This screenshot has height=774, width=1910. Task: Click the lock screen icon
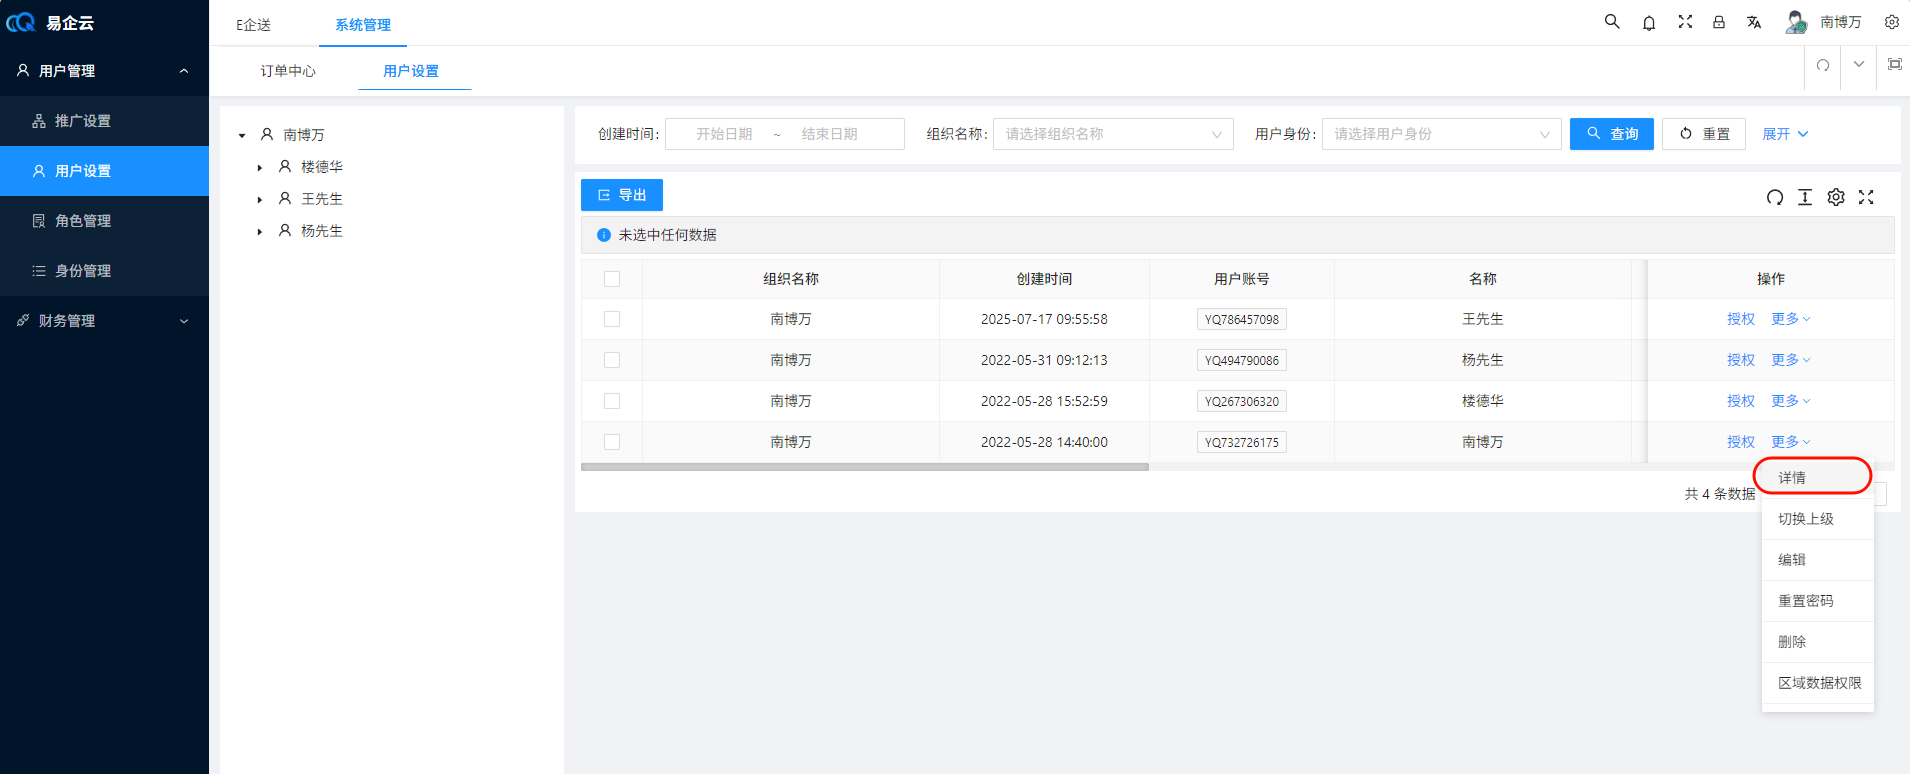pos(1719,22)
